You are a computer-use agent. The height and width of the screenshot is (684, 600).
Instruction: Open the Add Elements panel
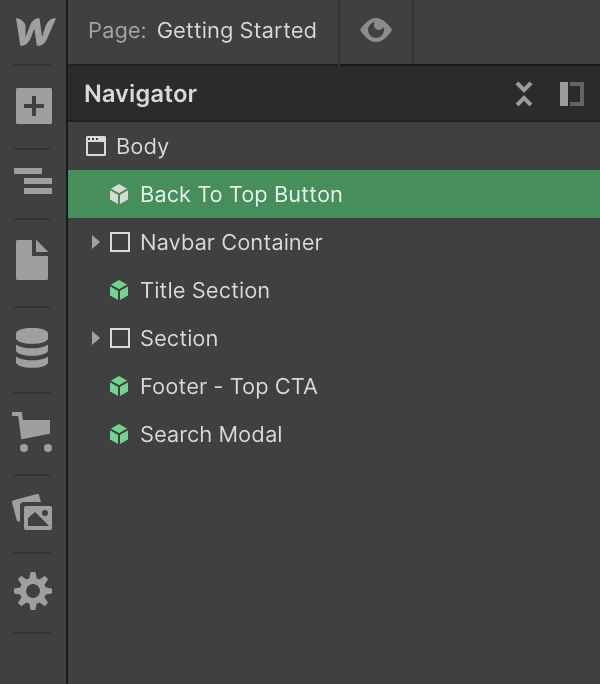tap(33, 105)
